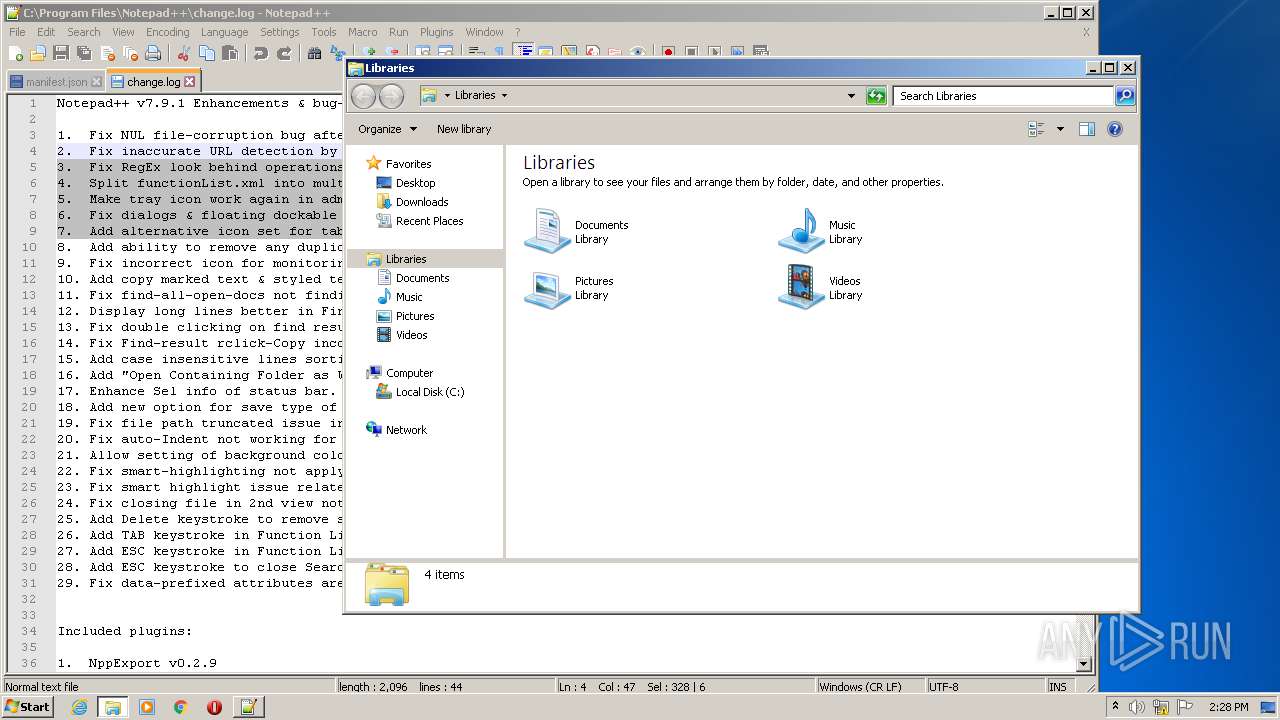This screenshot has width=1280, height=720.
Task: Click the Open file icon in Notepad++ toolbar
Action: (38, 53)
